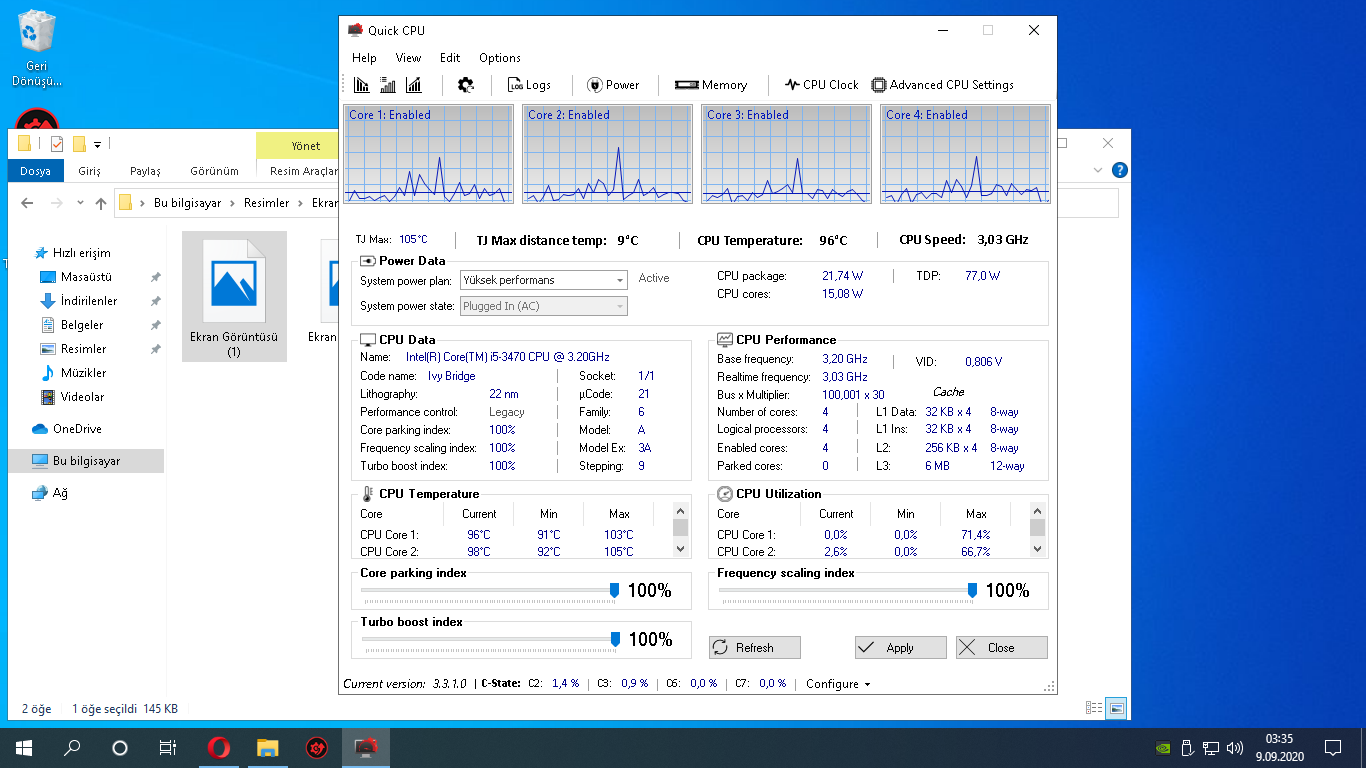
Task: Click the Close button next to Apply
Action: click(x=1002, y=648)
